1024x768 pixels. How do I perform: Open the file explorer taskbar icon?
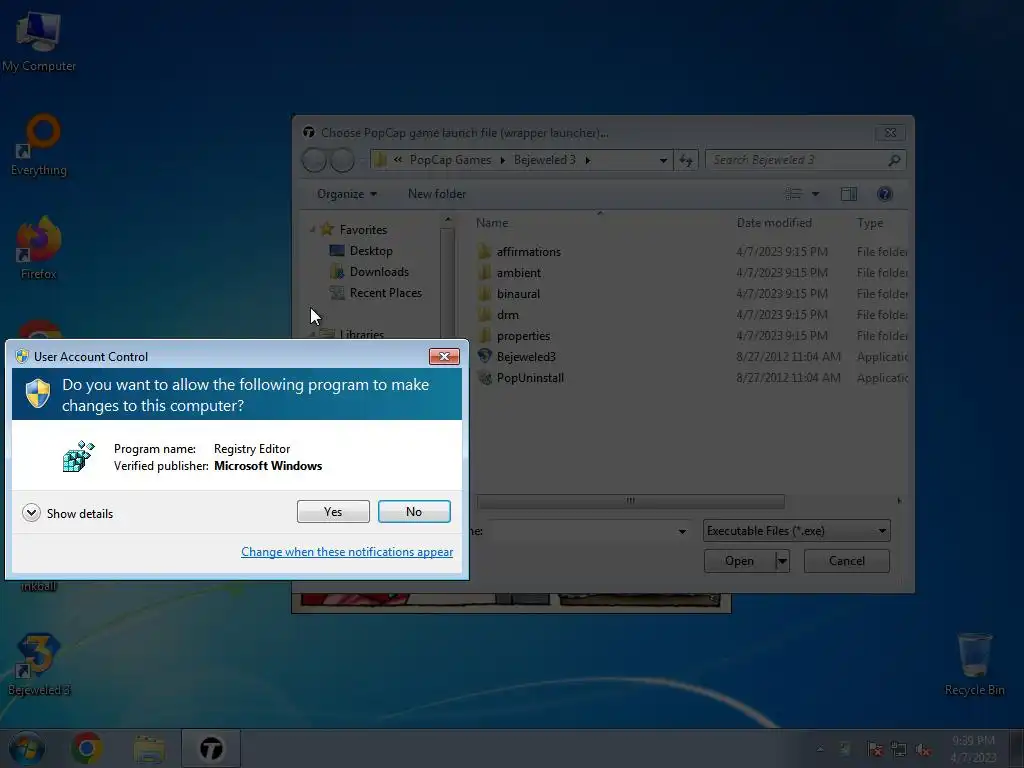149,748
